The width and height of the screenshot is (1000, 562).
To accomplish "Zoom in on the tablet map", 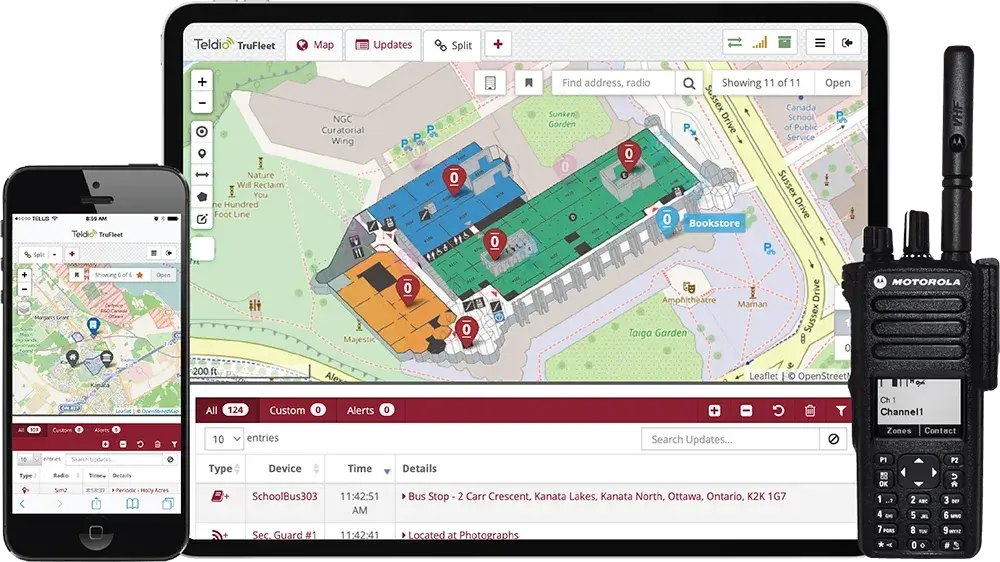I will [202, 82].
